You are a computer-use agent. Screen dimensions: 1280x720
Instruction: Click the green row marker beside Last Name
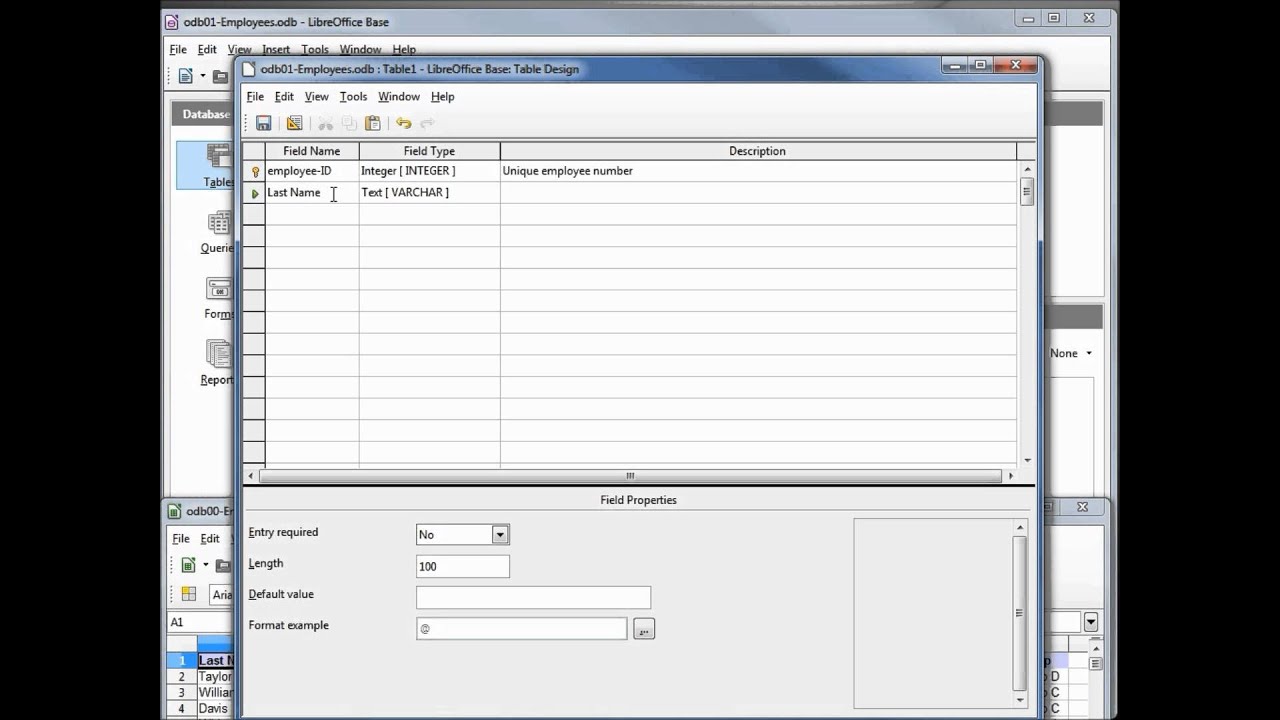click(255, 193)
